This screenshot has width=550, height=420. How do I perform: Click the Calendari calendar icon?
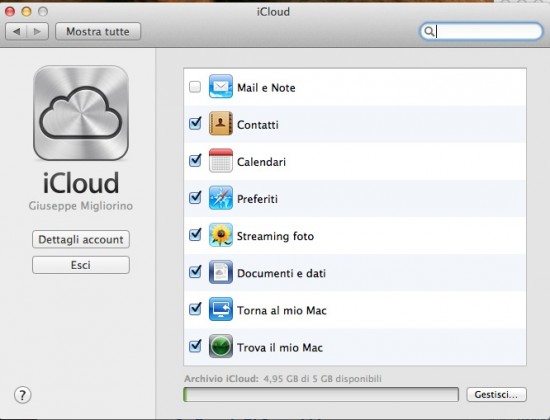click(221, 161)
